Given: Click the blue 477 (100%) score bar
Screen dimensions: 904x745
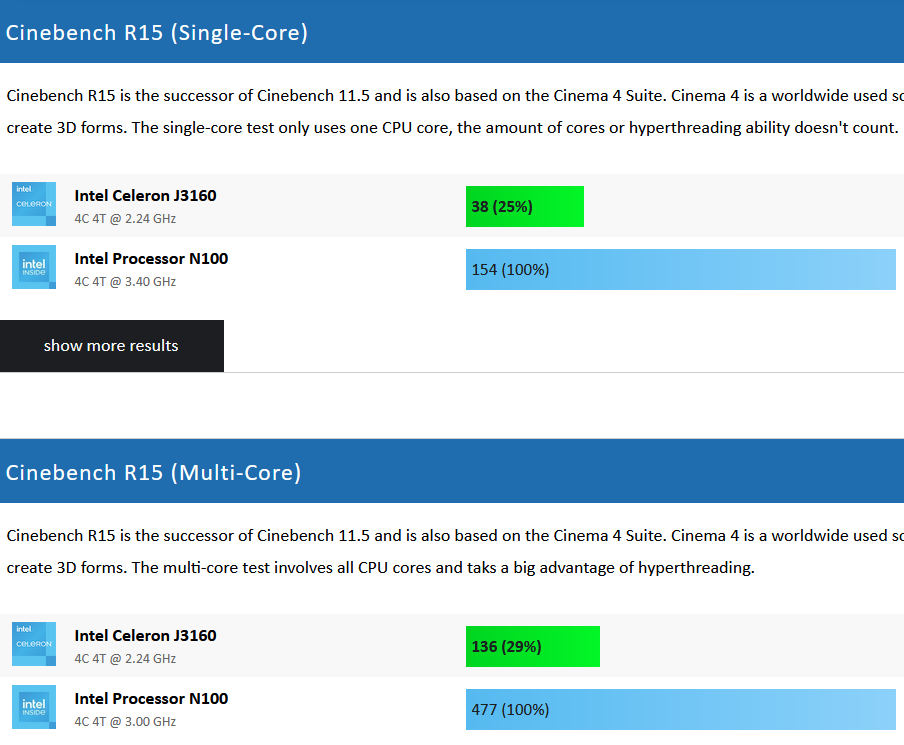Looking at the screenshot, I should 681,709.
